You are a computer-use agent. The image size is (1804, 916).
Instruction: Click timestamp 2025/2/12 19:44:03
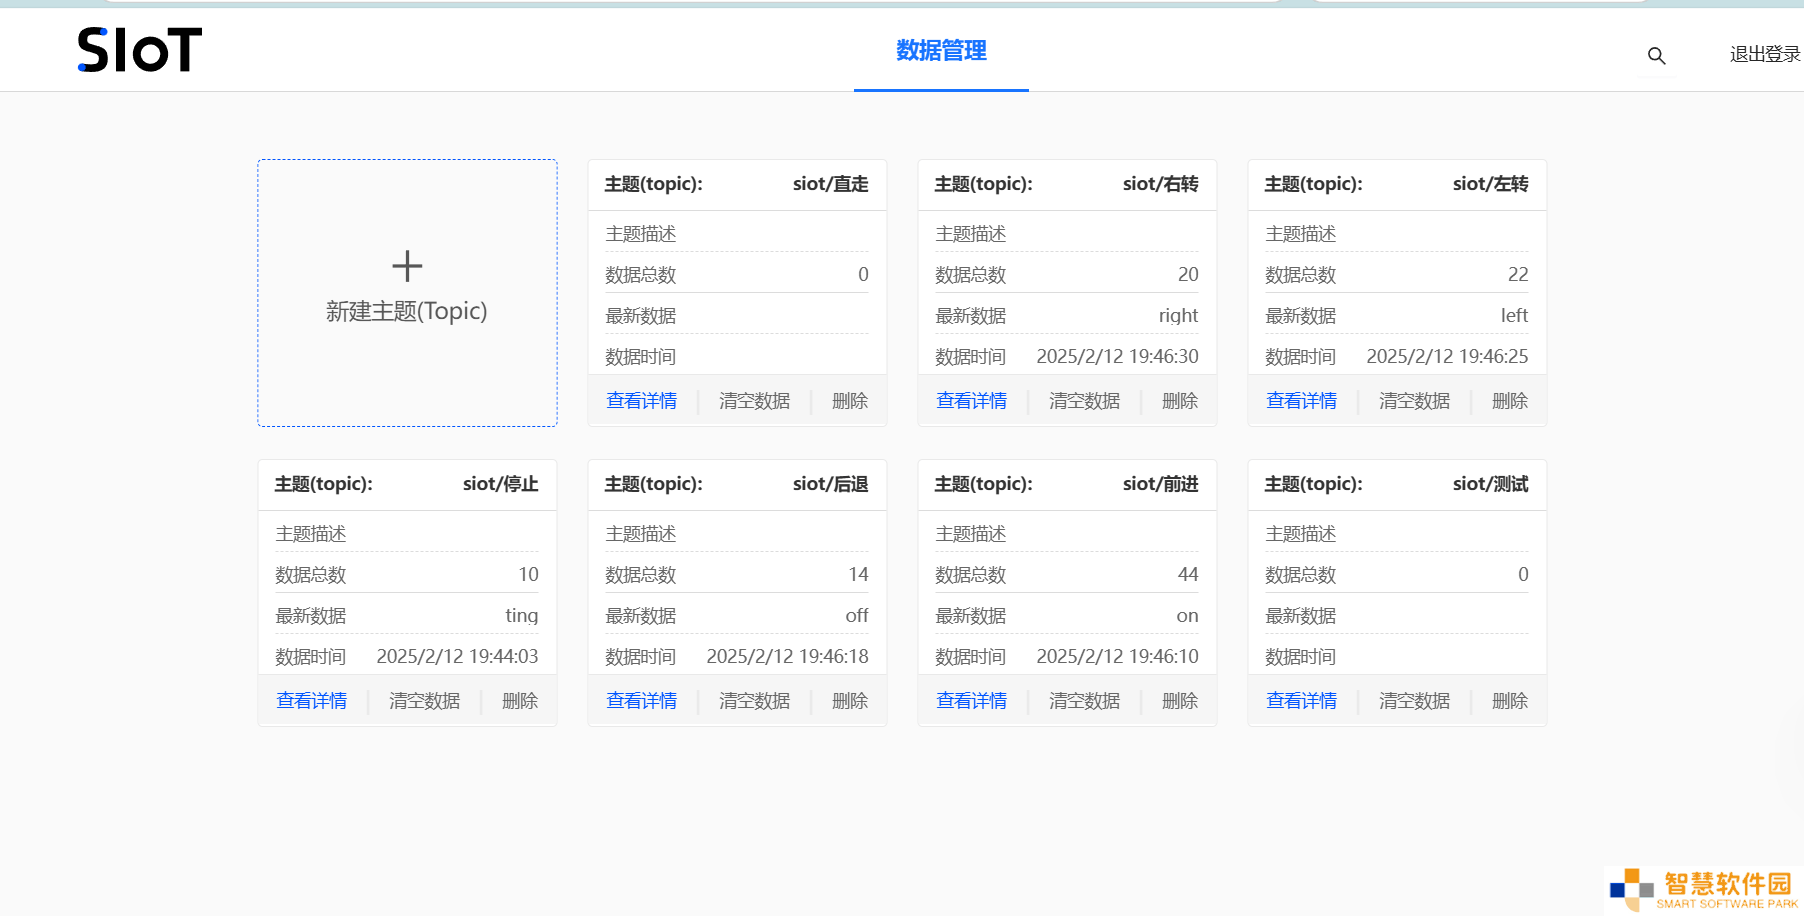(x=457, y=656)
